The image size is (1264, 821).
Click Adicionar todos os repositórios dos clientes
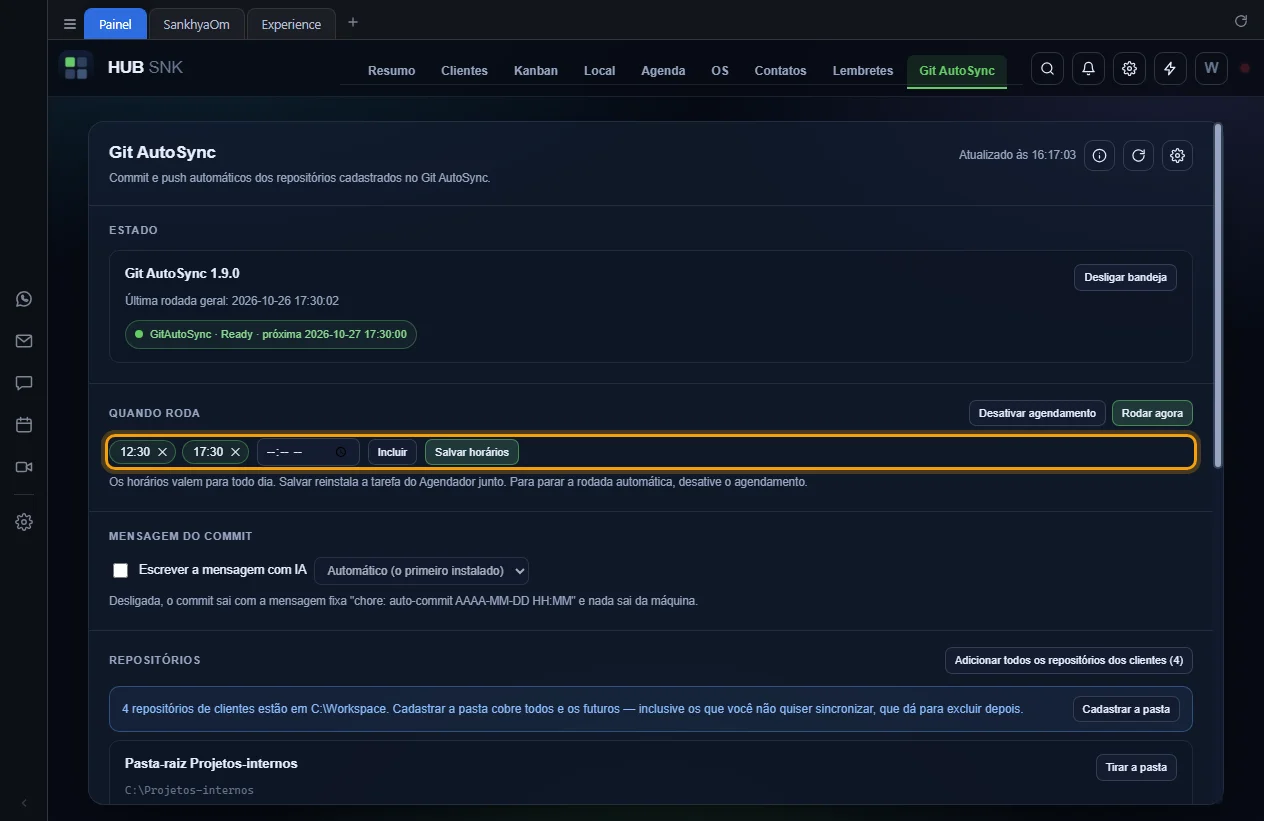click(1069, 661)
